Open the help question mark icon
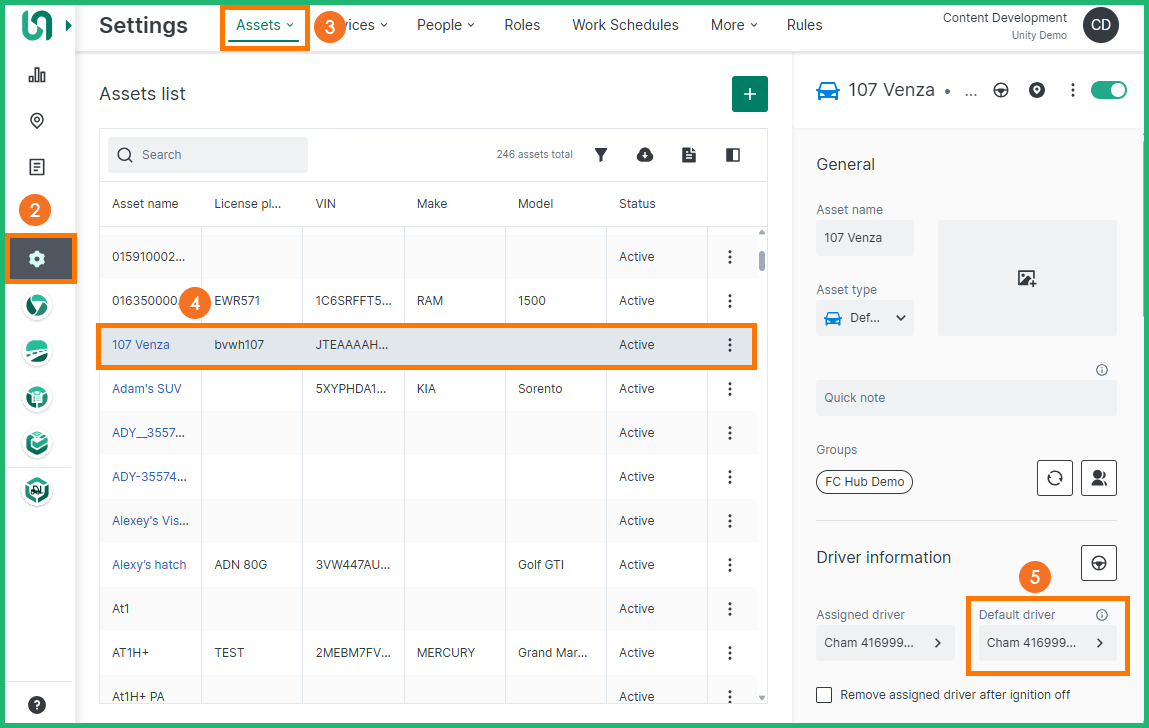 click(x=37, y=704)
